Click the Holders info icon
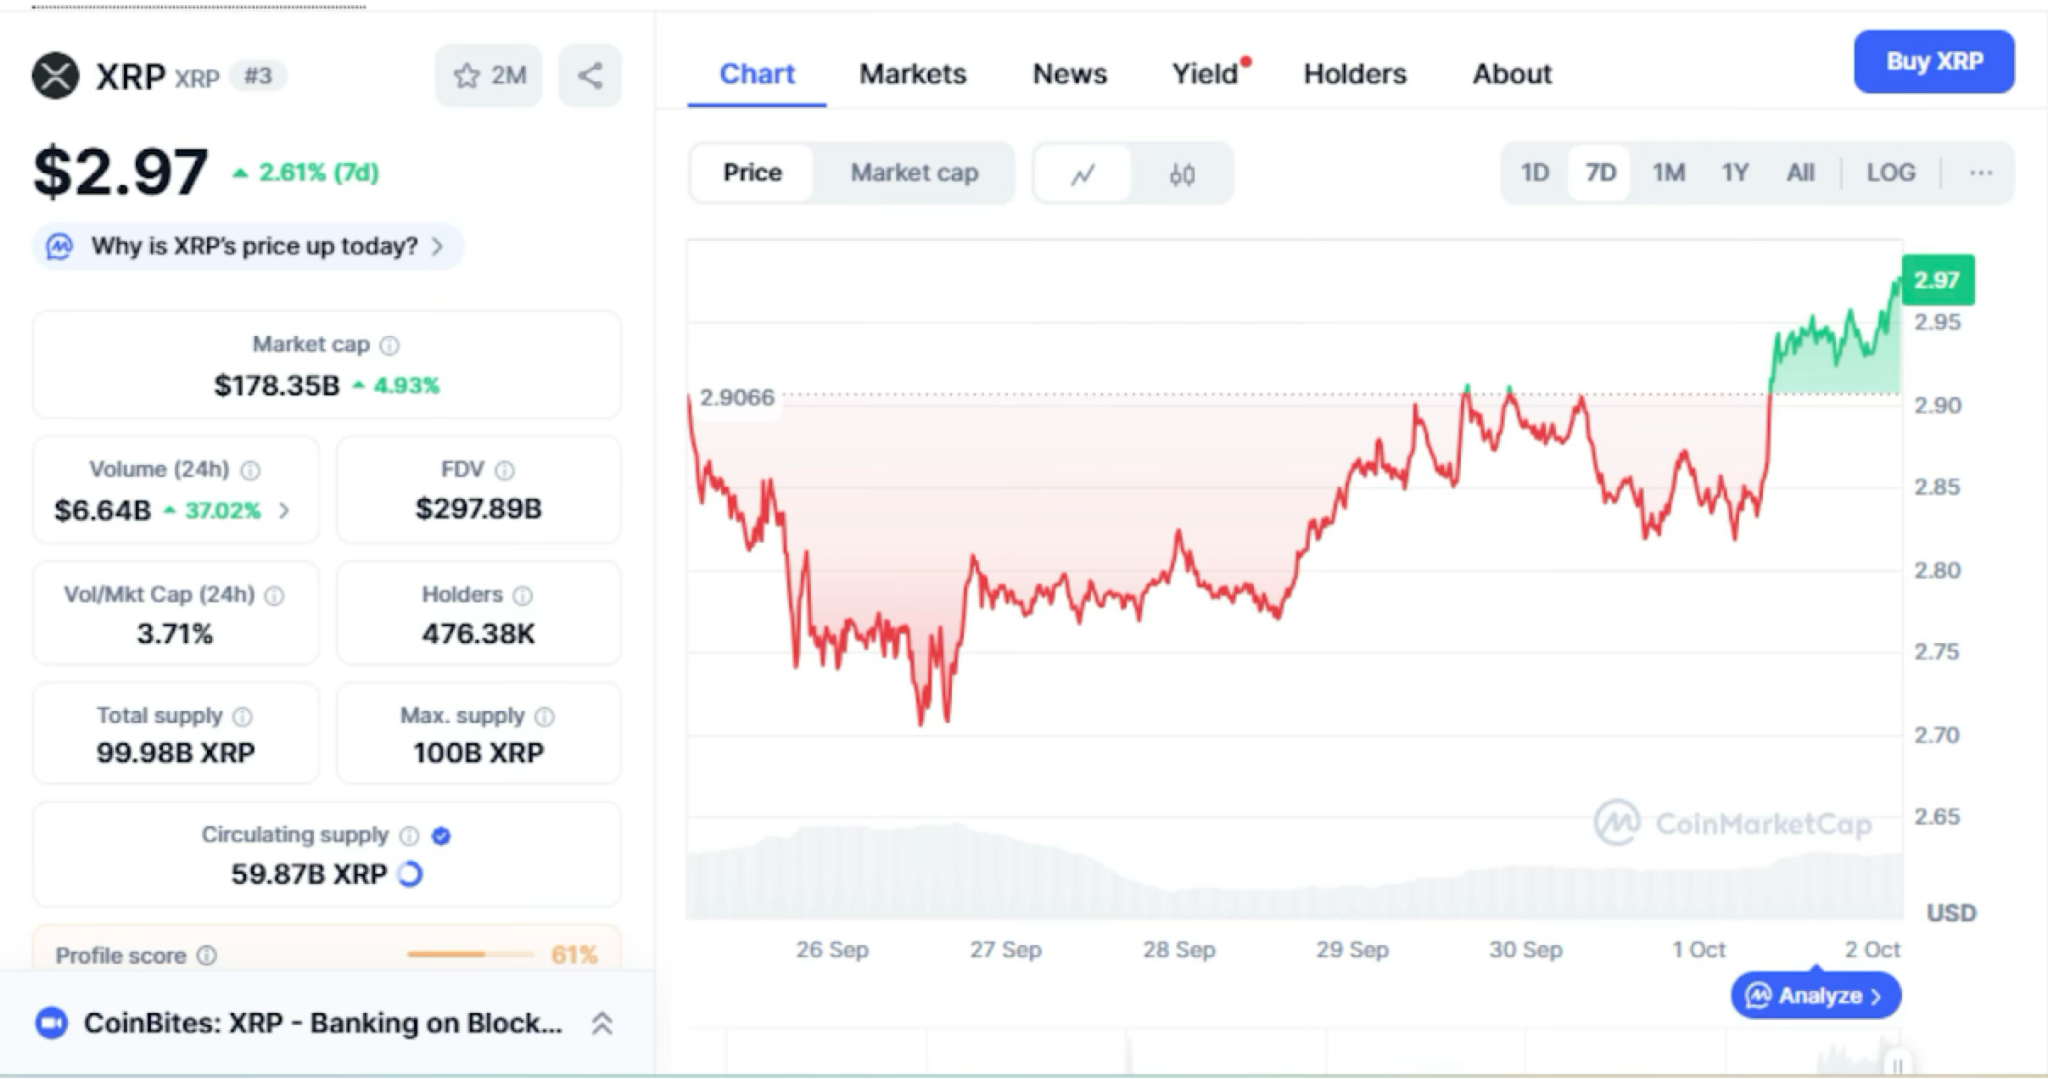The image size is (2048, 1079). coord(522,596)
